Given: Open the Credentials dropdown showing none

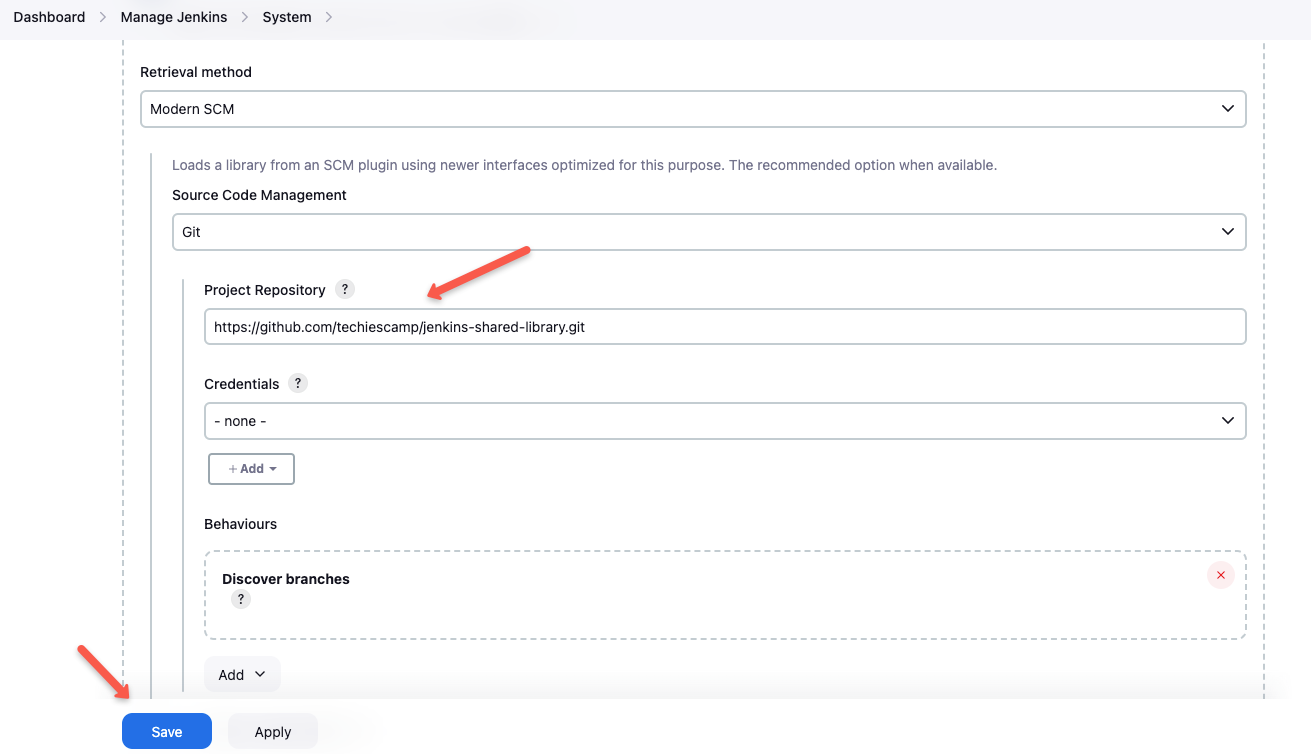Looking at the screenshot, I should [x=725, y=421].
